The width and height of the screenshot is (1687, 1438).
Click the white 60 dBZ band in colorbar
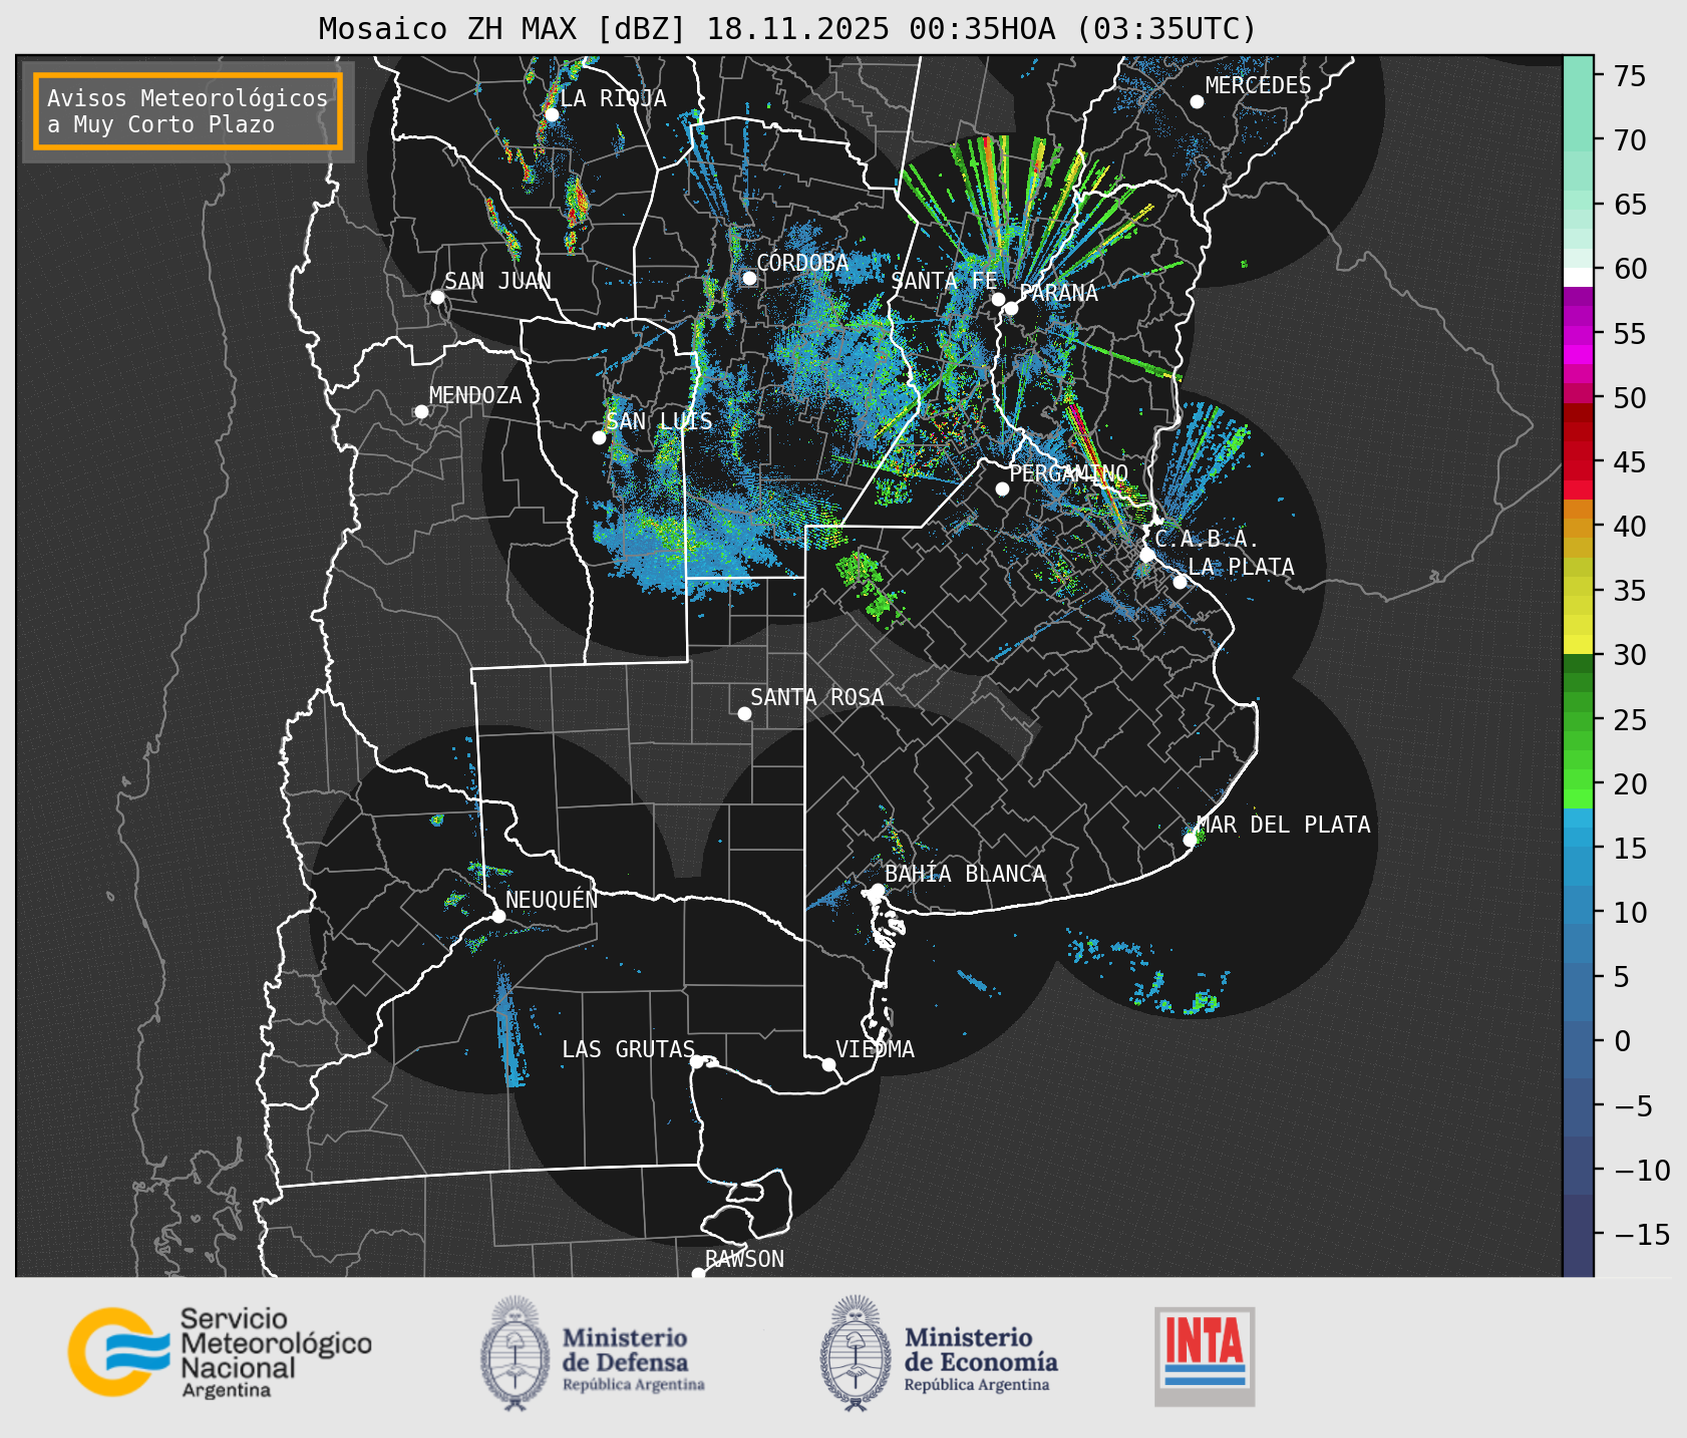click(1578, 277)
